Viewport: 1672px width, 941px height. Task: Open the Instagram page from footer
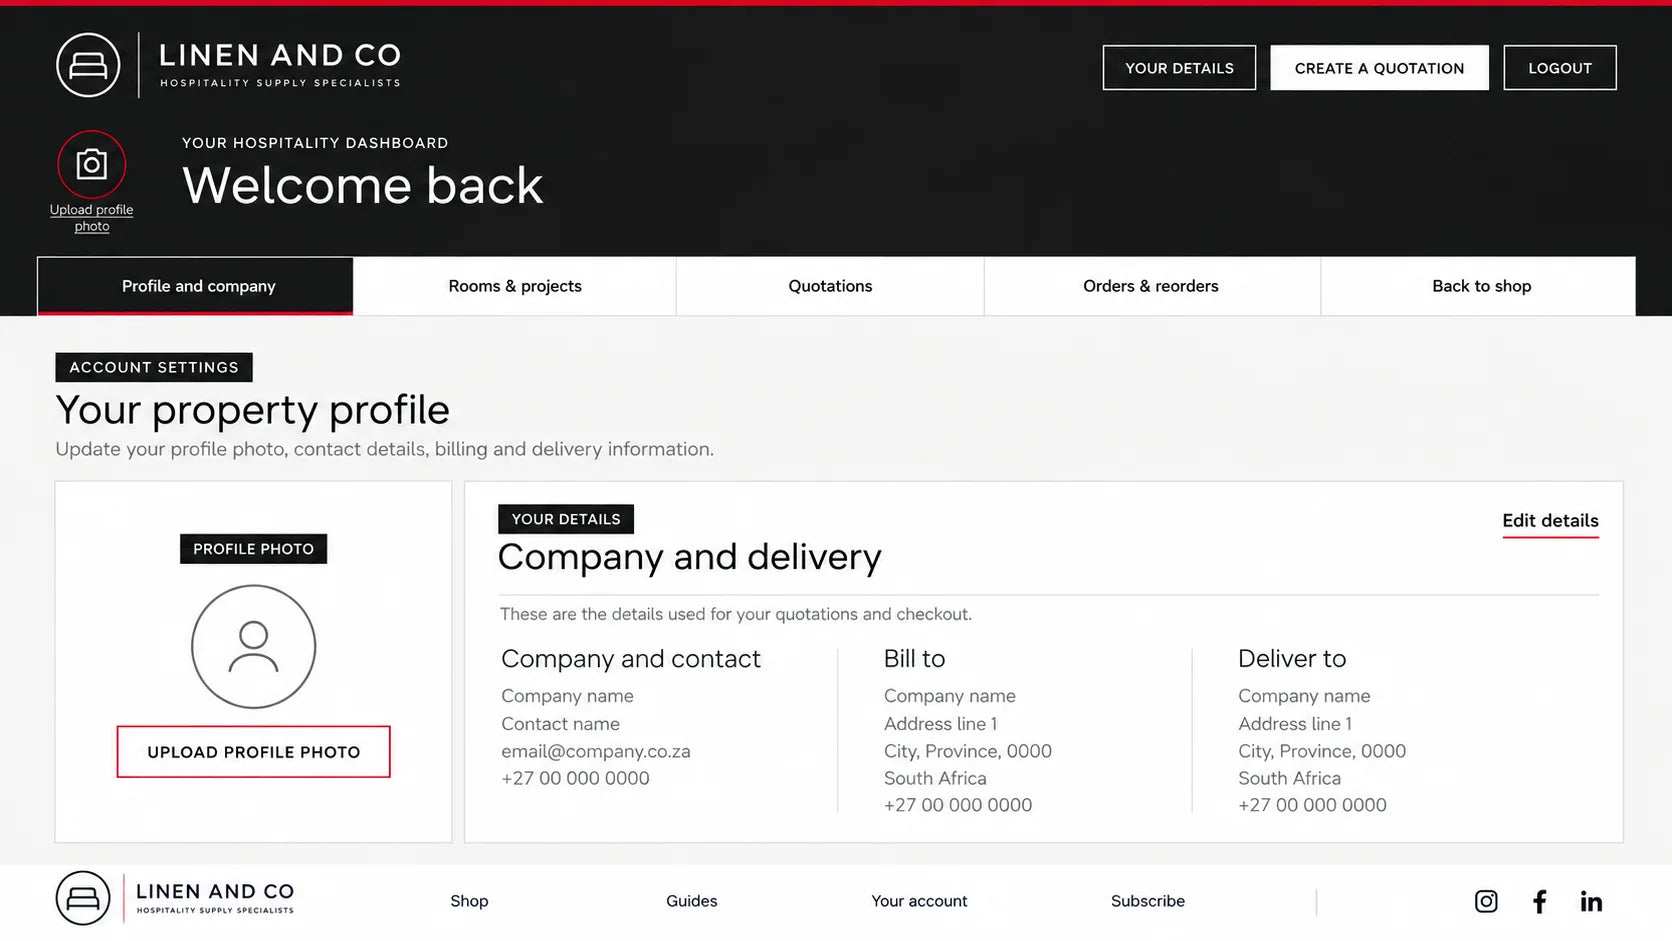1486,901
